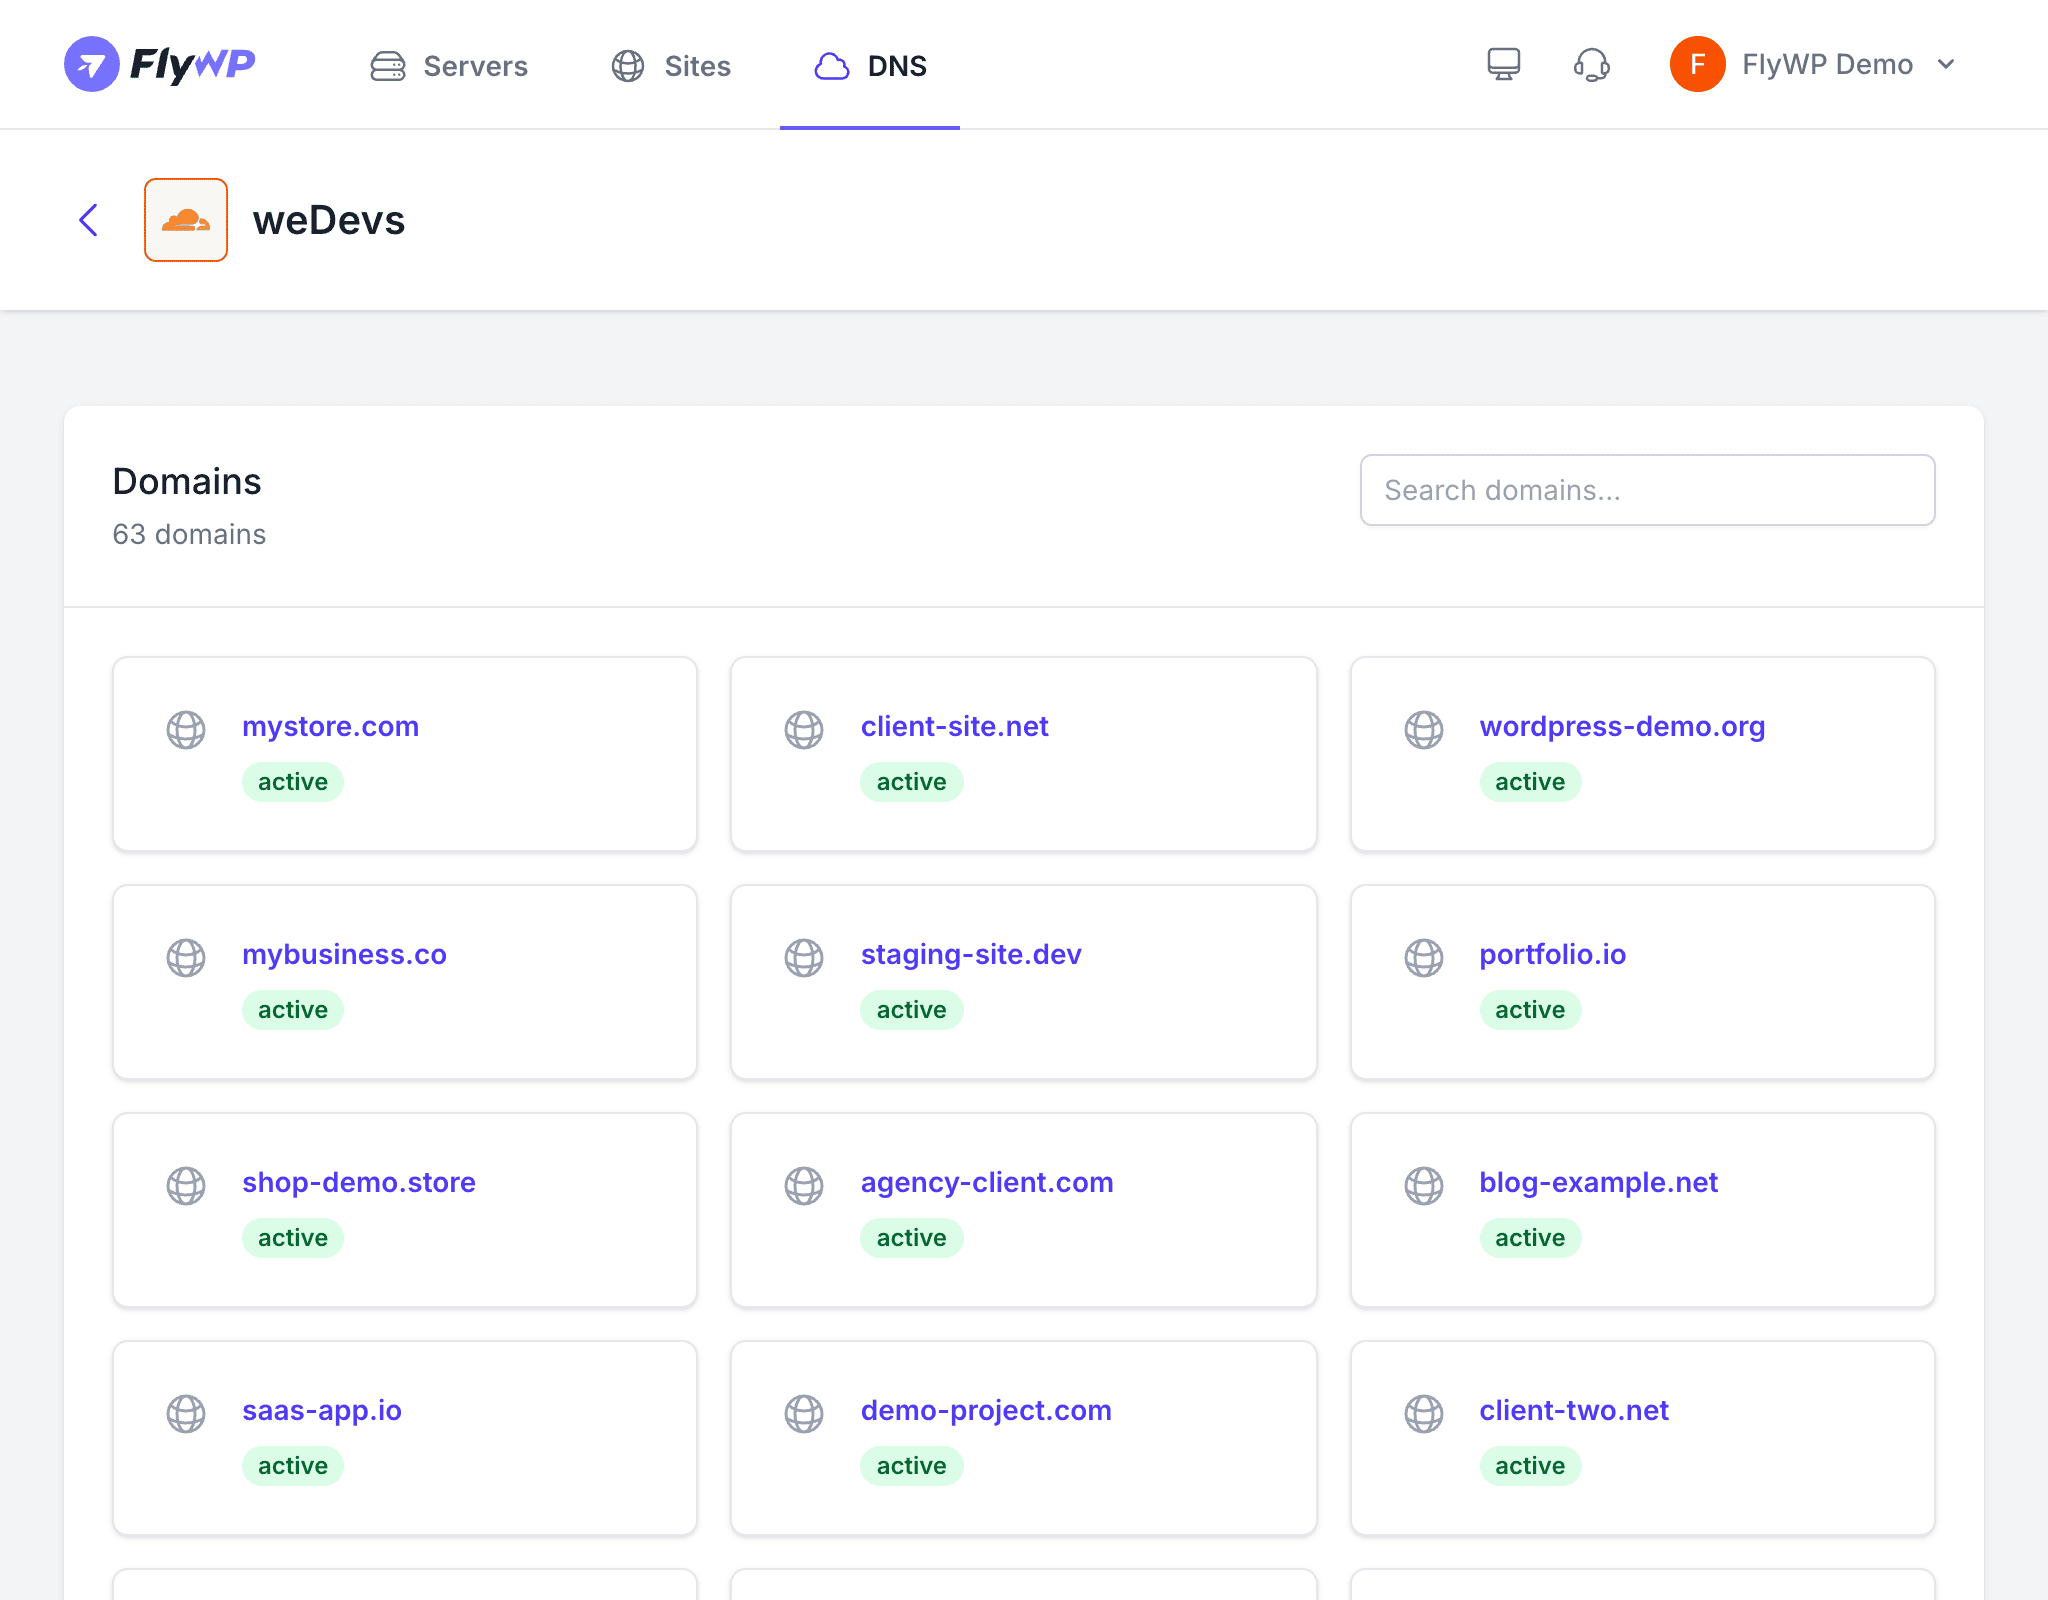Image resolution: width=2048 pixels, height=1600 pixels.
Task: Open client-site.net domain
Action: [954, 726]
